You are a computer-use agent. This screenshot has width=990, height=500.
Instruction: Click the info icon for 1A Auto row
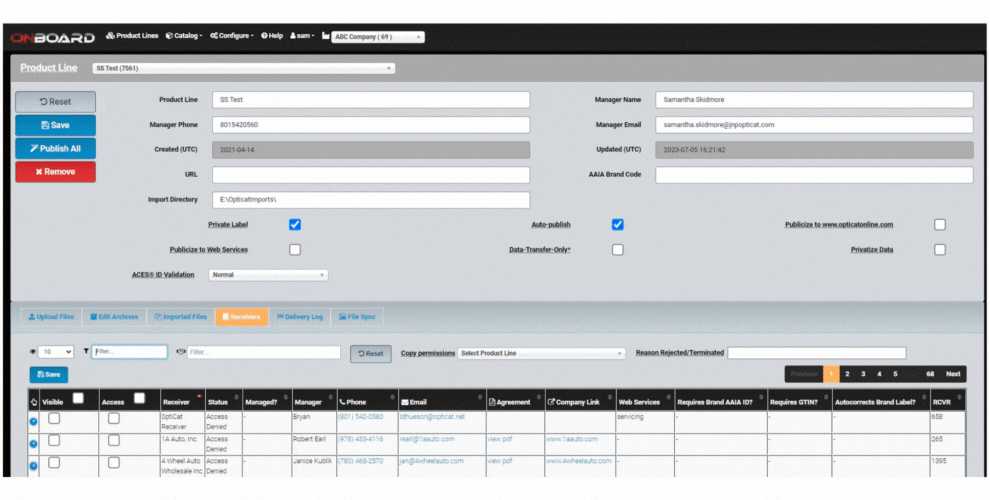tap(32, 440)
